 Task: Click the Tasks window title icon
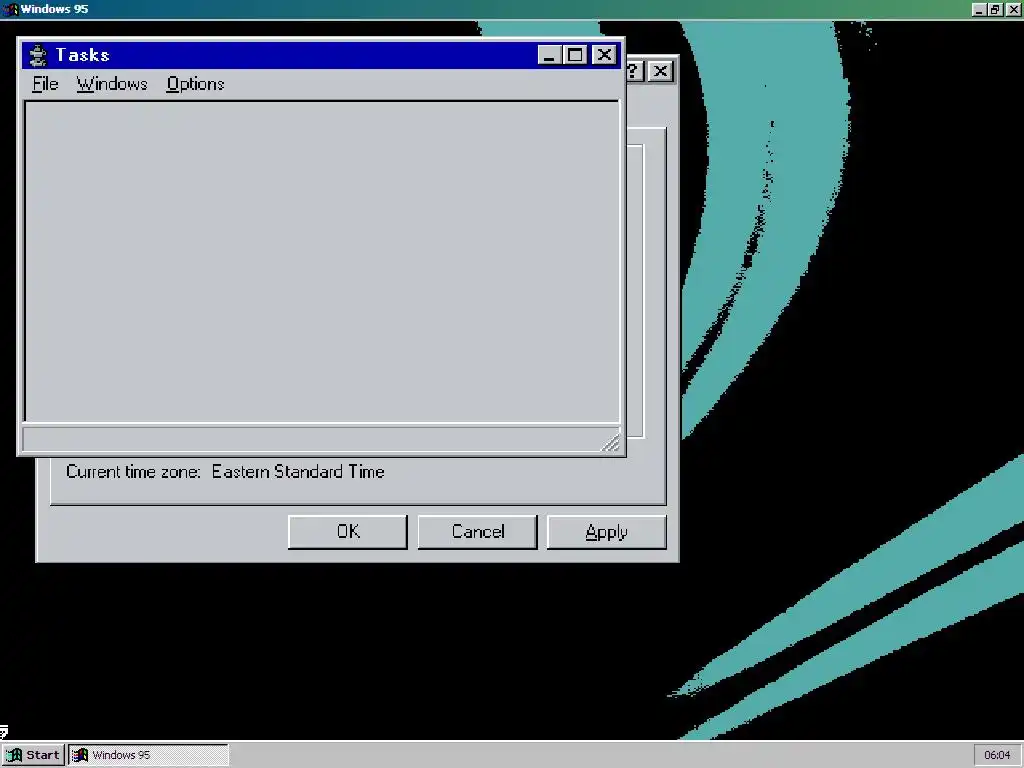[x=39, y=56]
